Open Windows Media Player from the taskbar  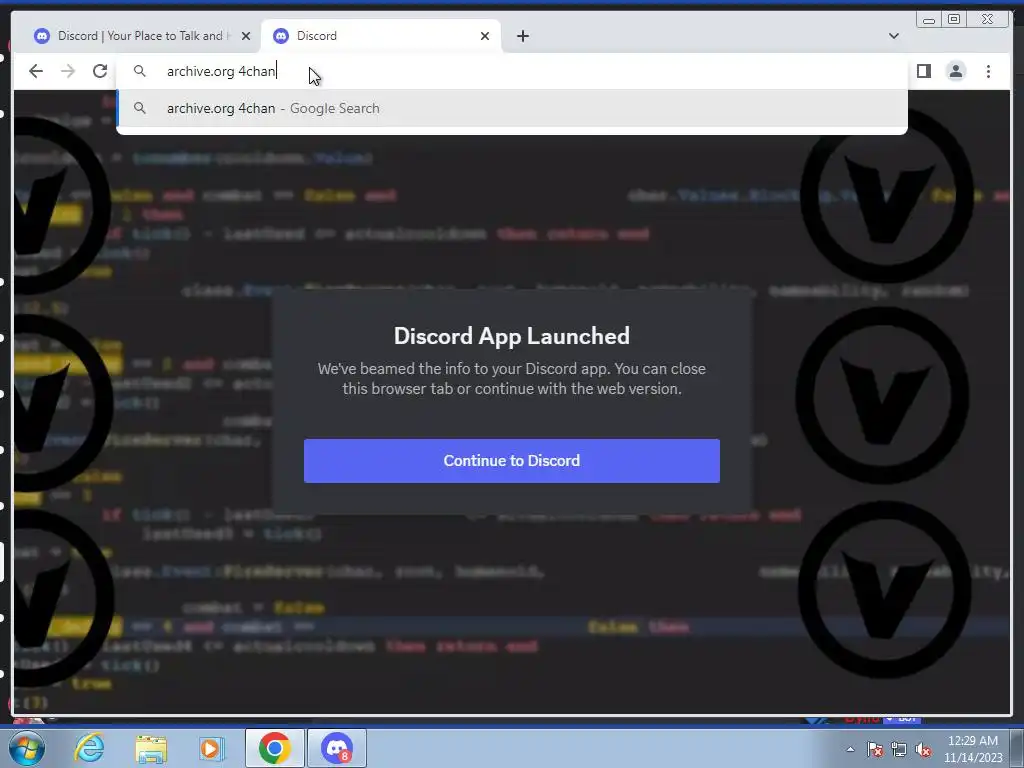(x=212, y=748)
